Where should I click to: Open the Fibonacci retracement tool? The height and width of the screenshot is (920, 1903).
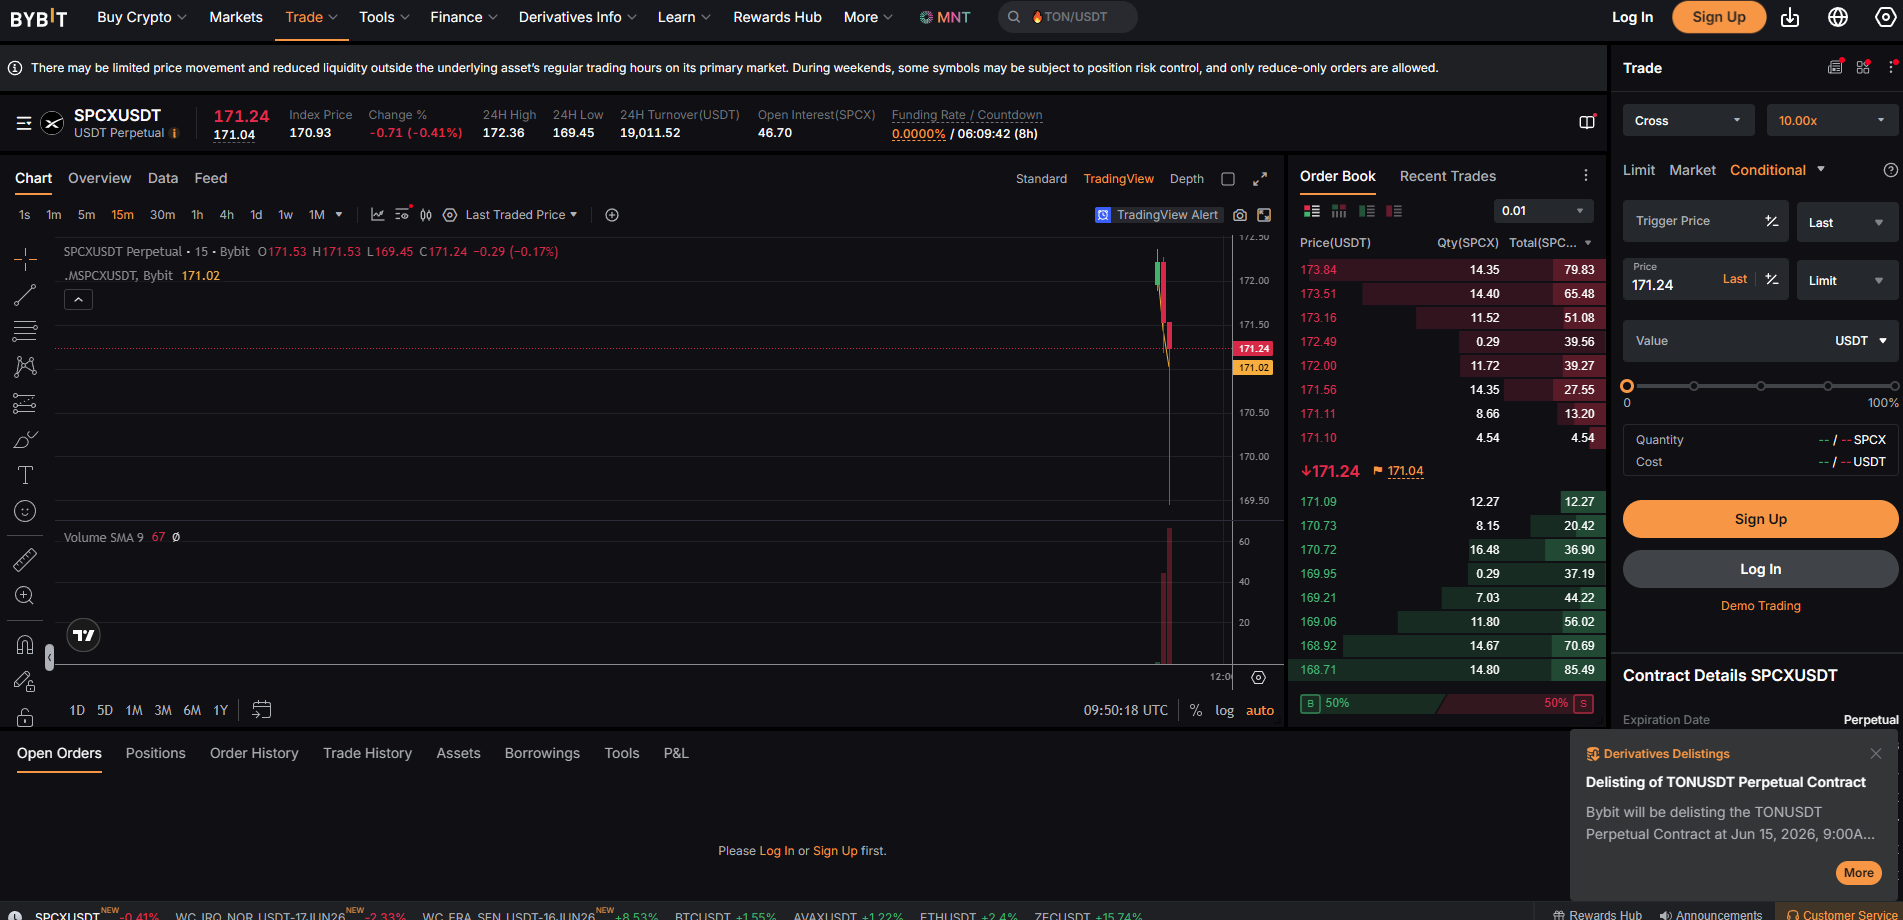click(25, 331)
